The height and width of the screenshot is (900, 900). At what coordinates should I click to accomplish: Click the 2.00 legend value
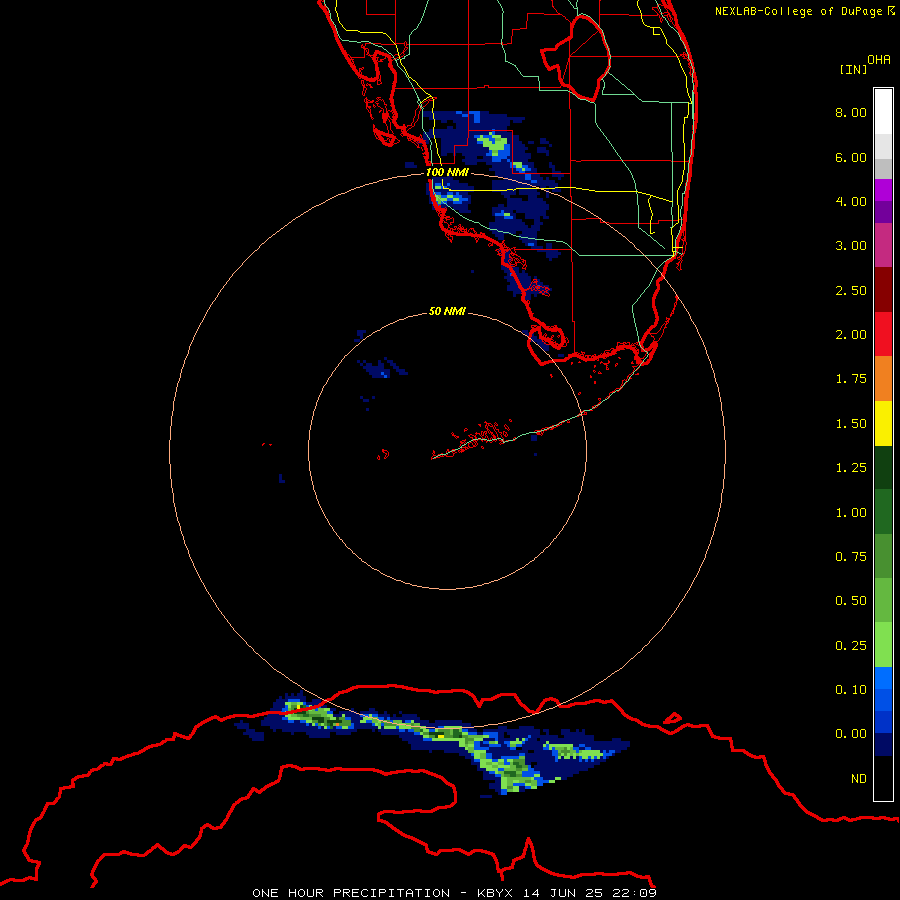point(851,335)
